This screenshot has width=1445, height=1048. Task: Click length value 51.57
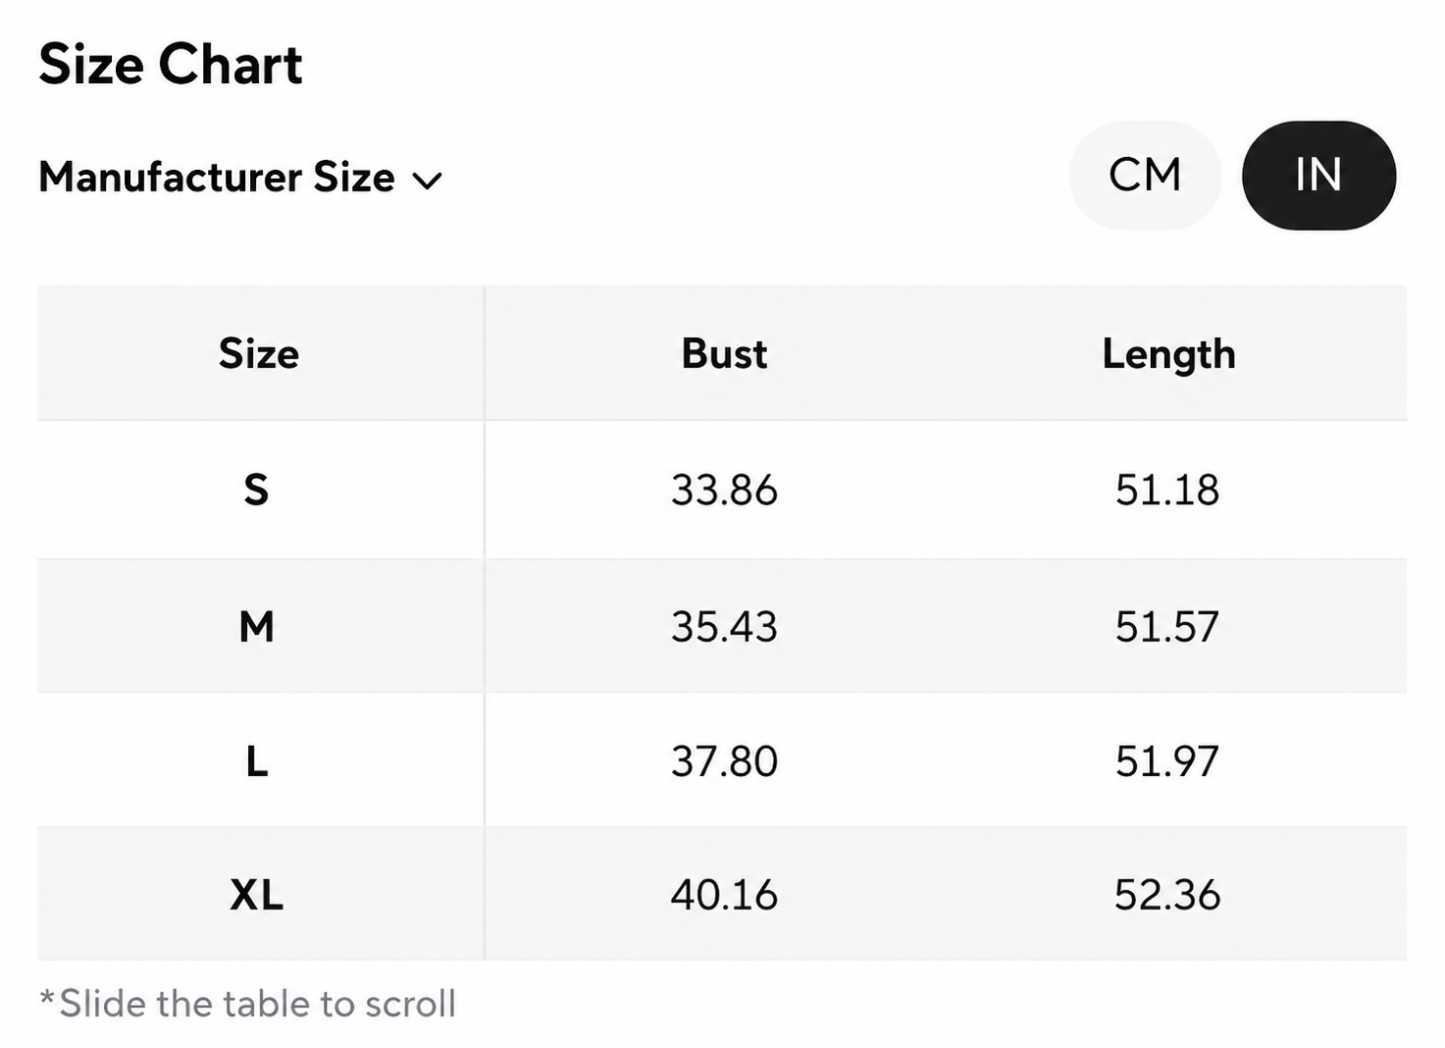tap(1167, 626)
